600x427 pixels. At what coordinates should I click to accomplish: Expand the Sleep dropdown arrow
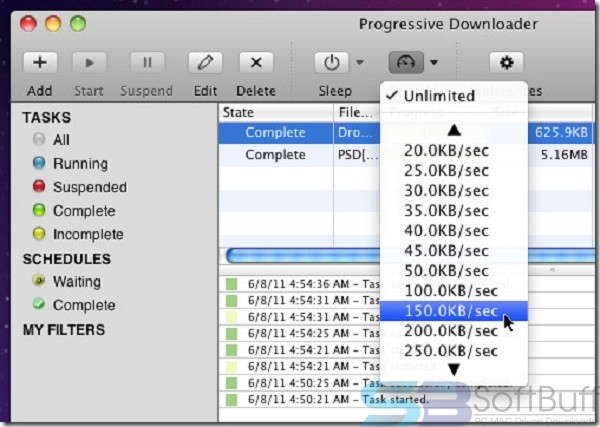coord(360,62)
